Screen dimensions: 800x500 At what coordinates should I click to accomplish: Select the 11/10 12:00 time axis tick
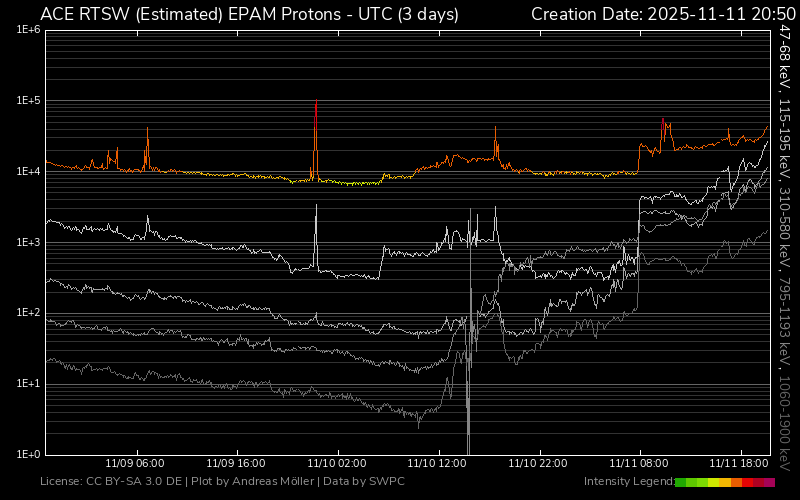click(438, 464)
